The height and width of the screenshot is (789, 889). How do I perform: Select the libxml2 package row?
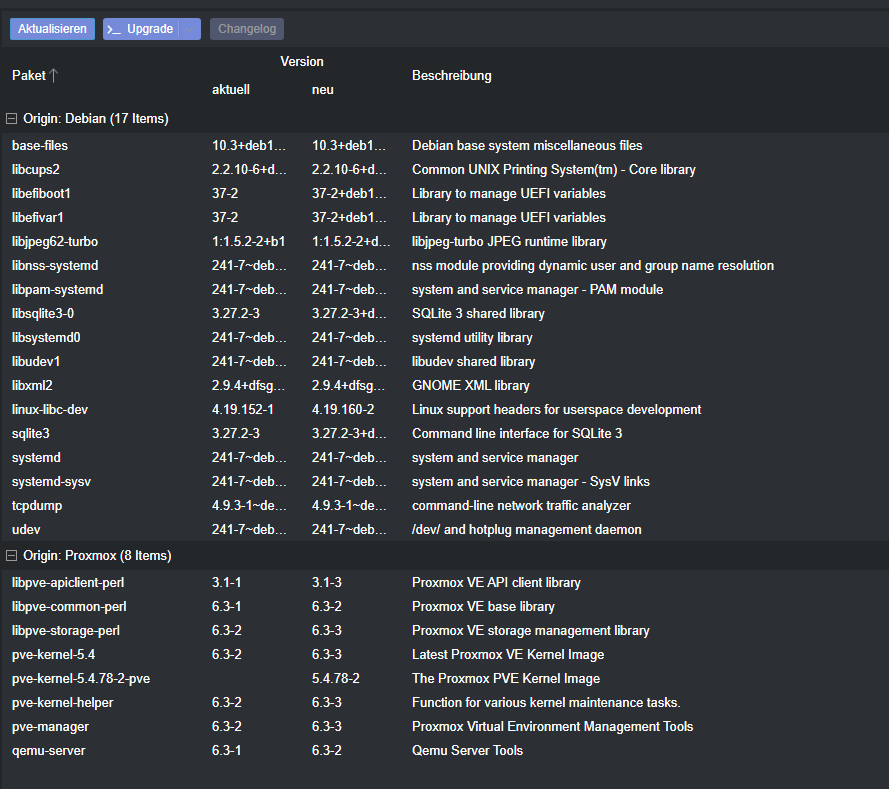tap(444, 385)
